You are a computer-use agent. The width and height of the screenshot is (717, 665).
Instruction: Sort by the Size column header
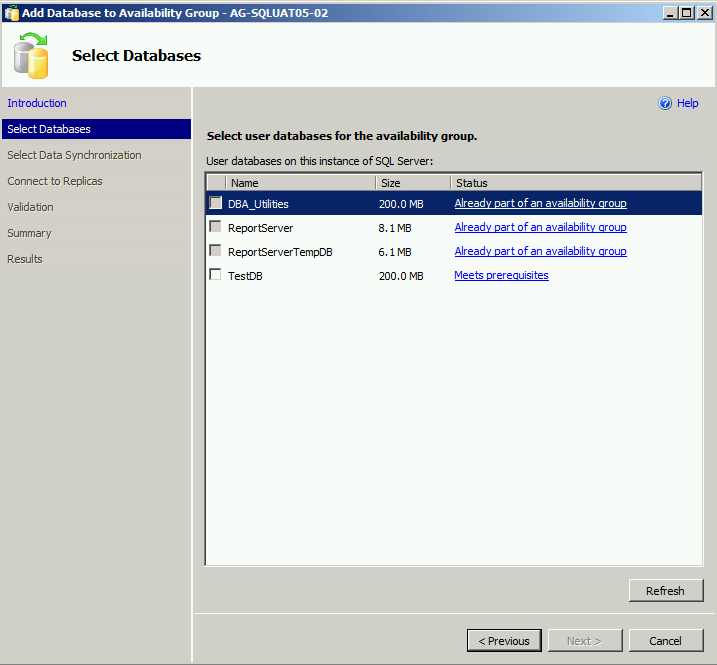[x=413, y=183]
